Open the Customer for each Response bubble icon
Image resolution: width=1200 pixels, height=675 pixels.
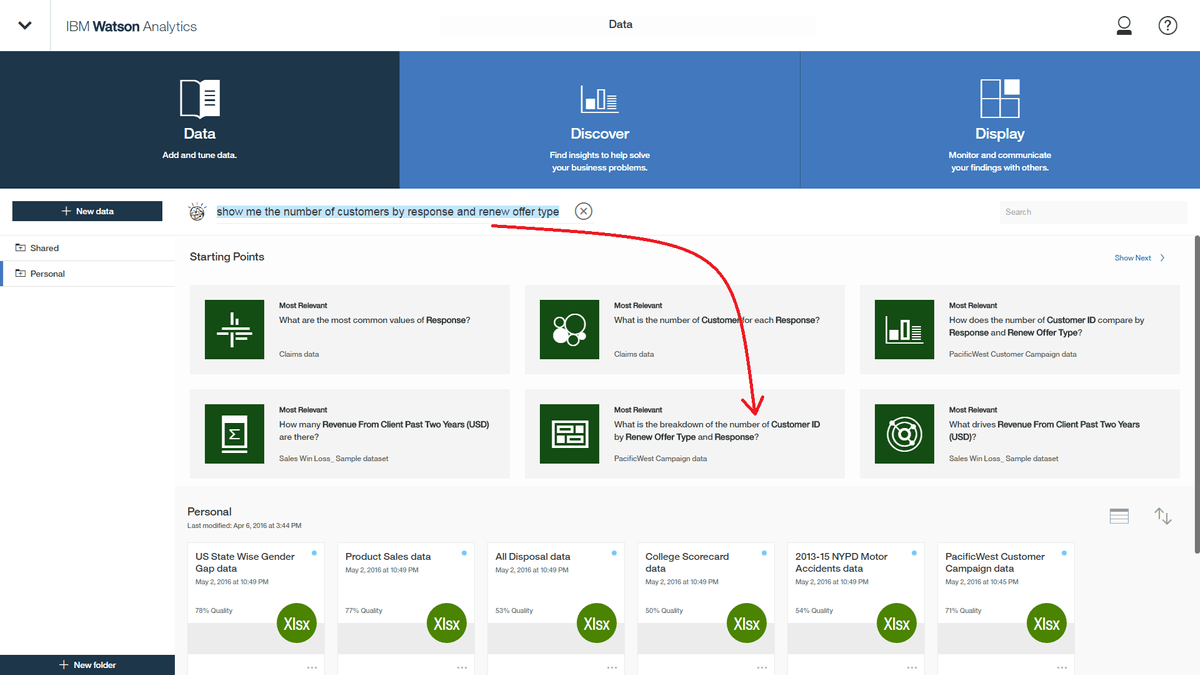coord(569,329)
